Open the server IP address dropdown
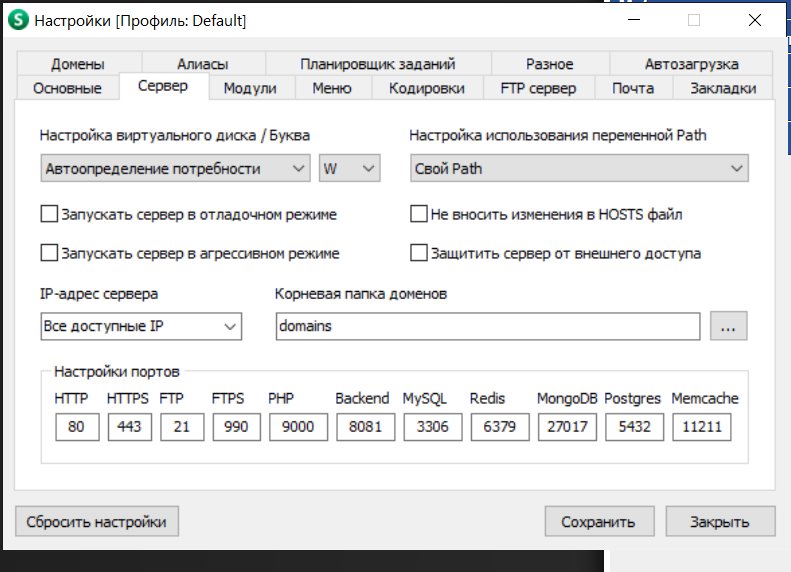 pyautogui.click(x=141, y=326)
